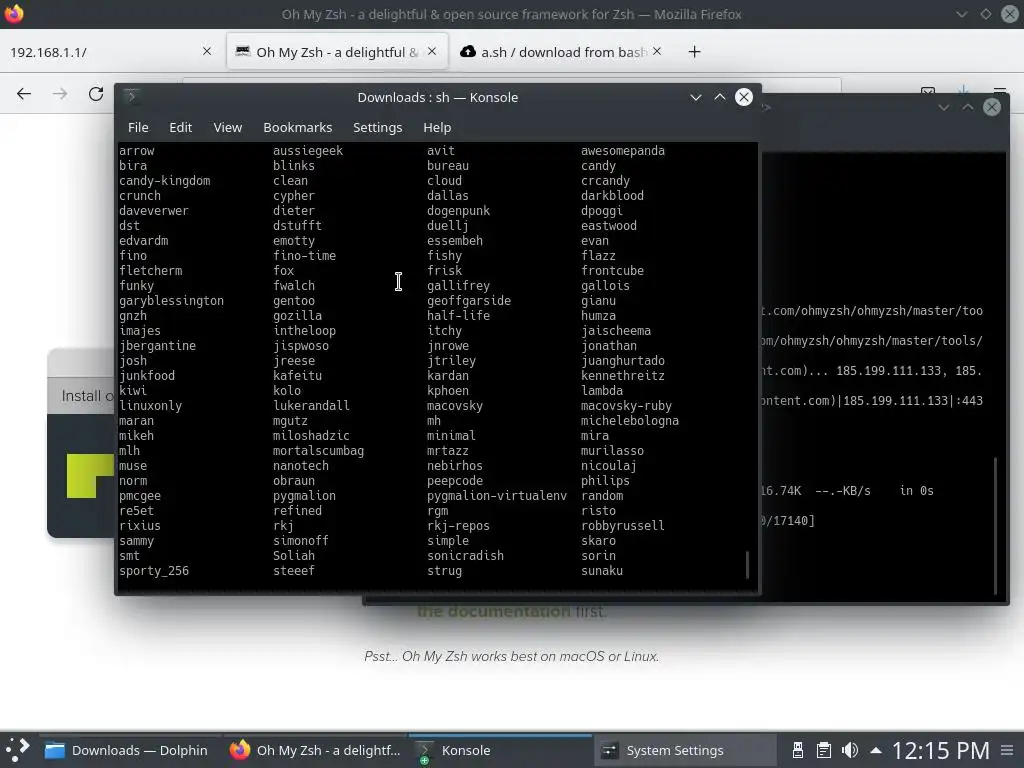Switch to Downloads Dolphin in taskbar

(x=126, y=750)
